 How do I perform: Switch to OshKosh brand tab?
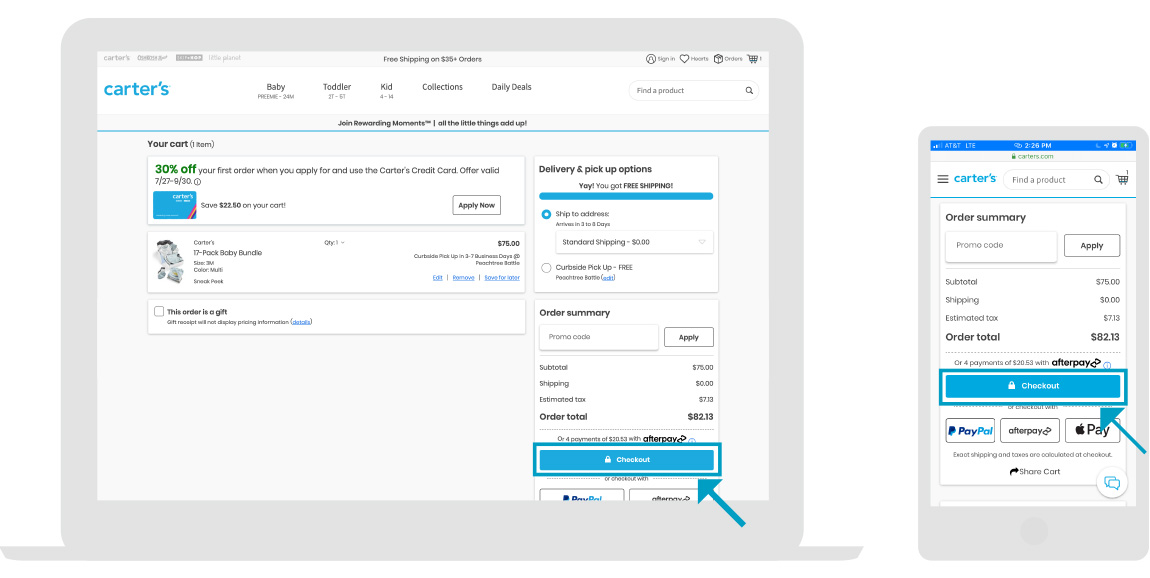click(152, 58)
